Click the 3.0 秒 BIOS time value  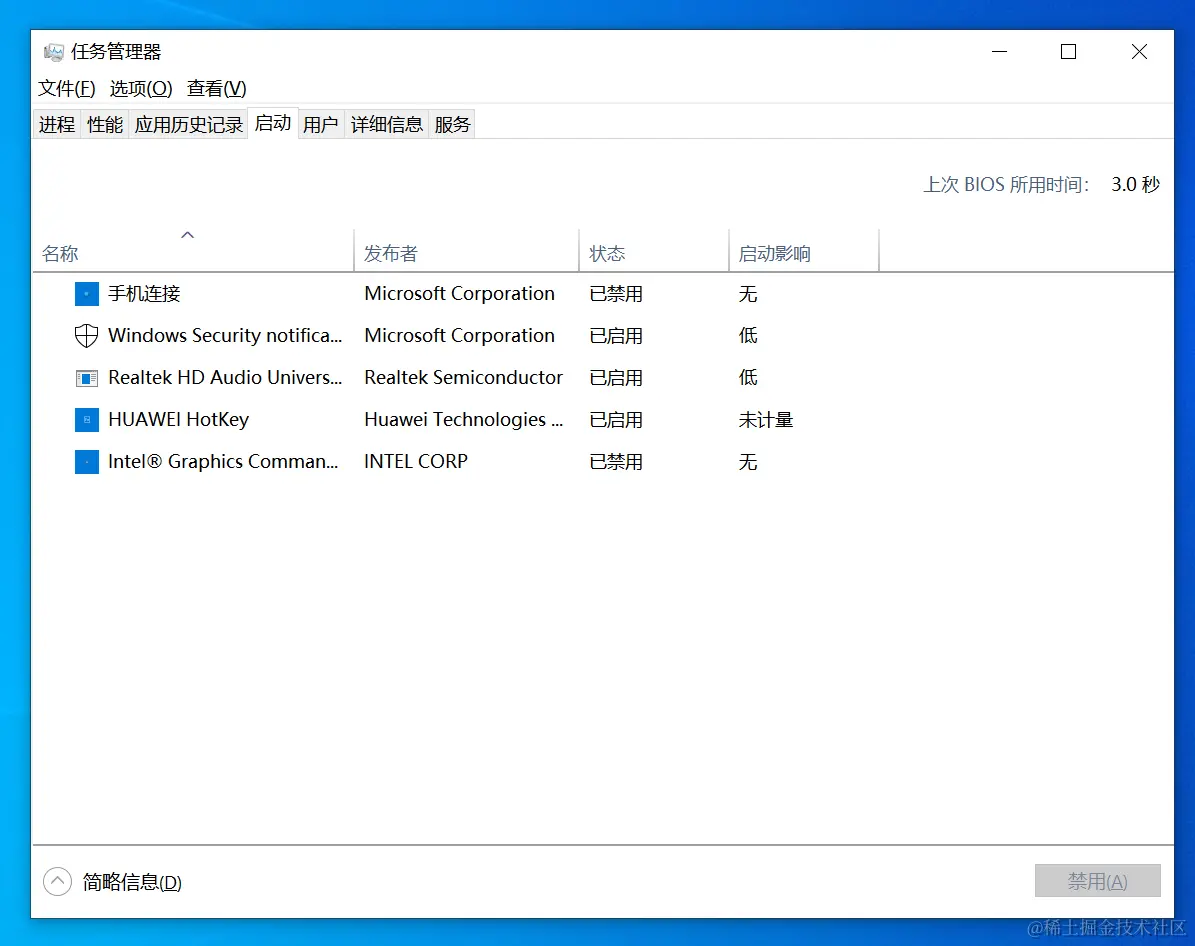click(1136, 184)
